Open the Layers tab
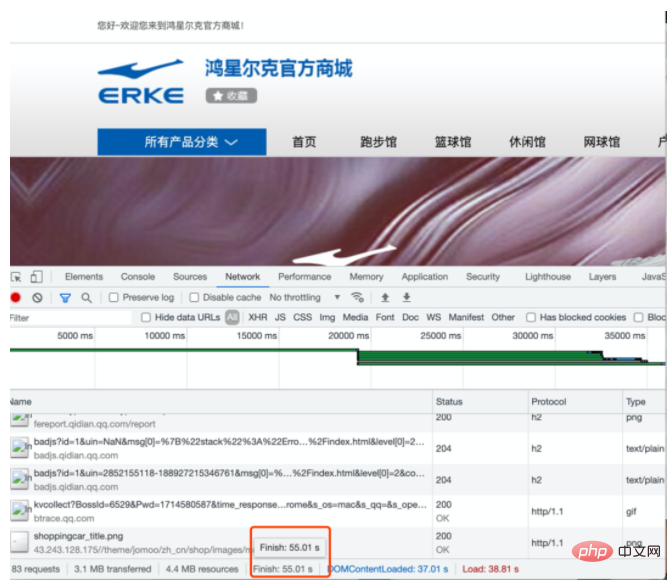This screenshot has height=584, width=671. pyautogui.click(x=602, y=277)
